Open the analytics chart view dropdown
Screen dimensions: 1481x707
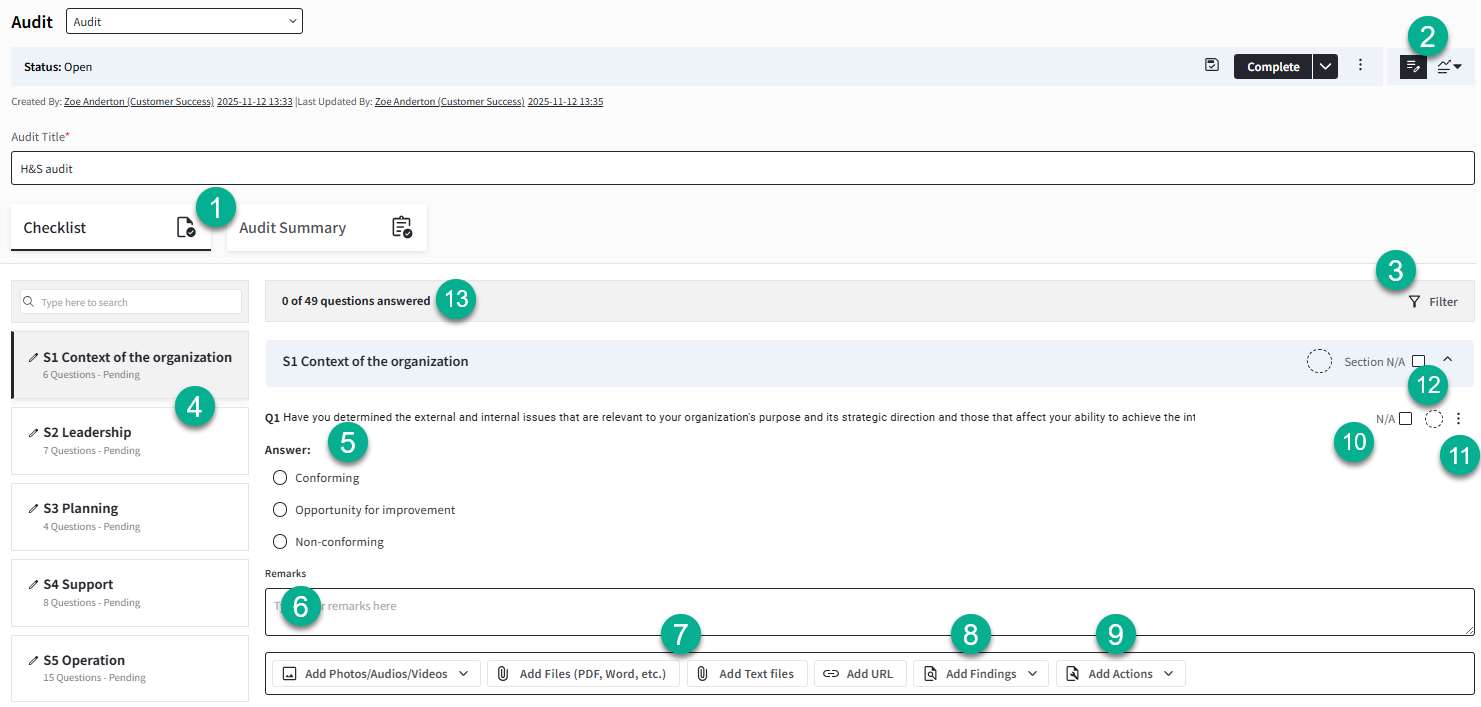(1450, 67)
